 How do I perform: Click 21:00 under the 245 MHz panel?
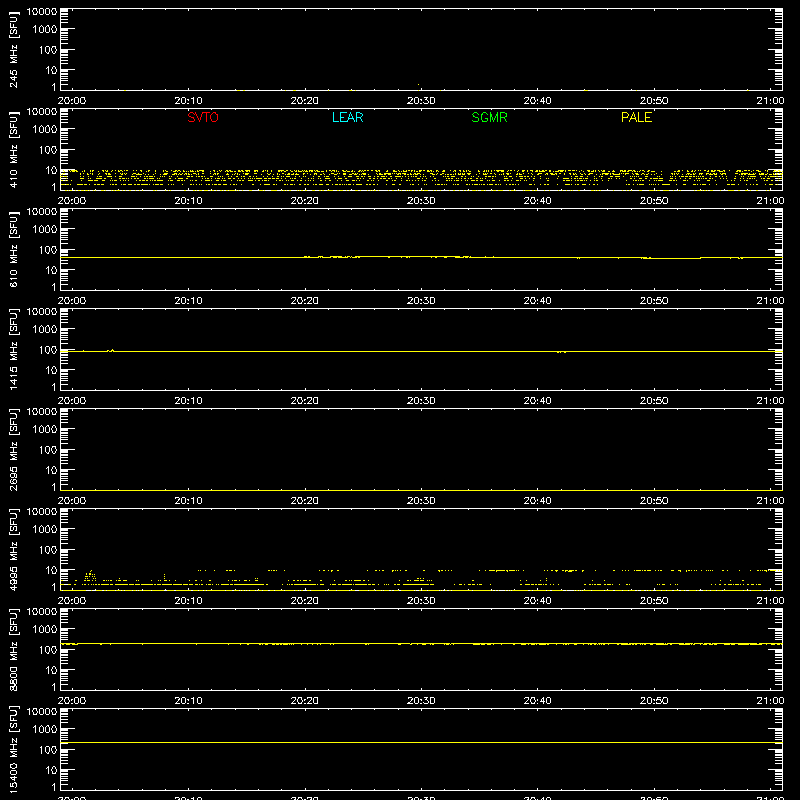point(770,101)
